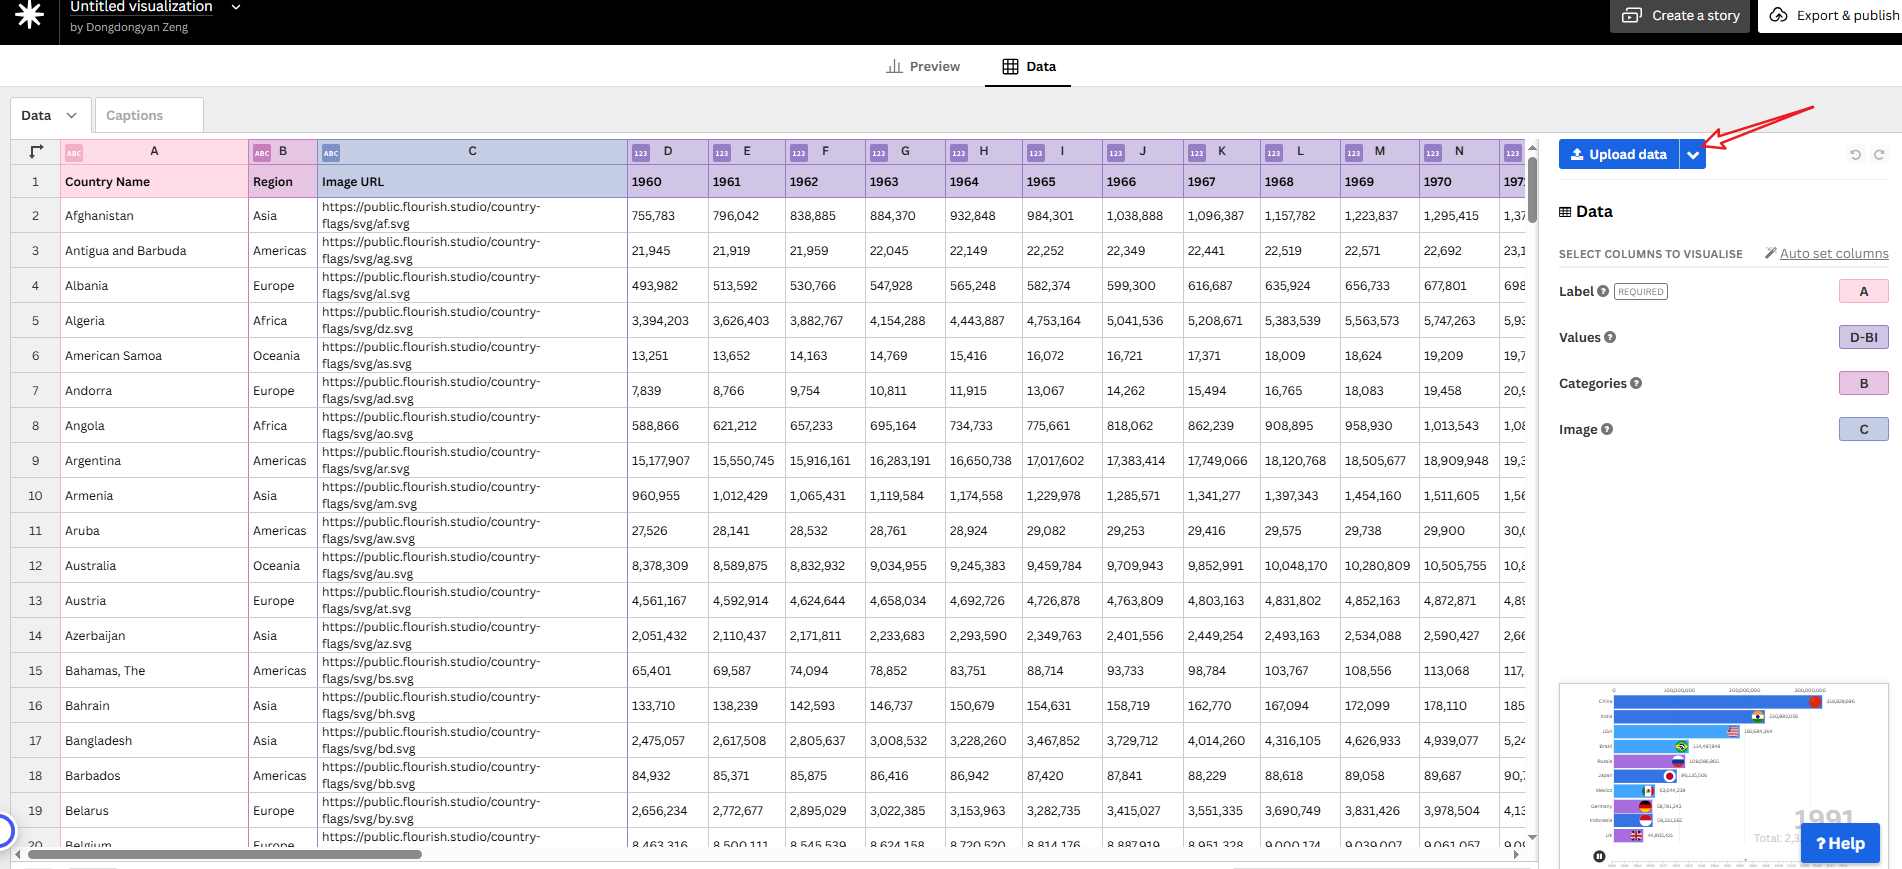Select Algeria's region cell "Africa"
1902x869 pixels.
(x=283, y=321)
